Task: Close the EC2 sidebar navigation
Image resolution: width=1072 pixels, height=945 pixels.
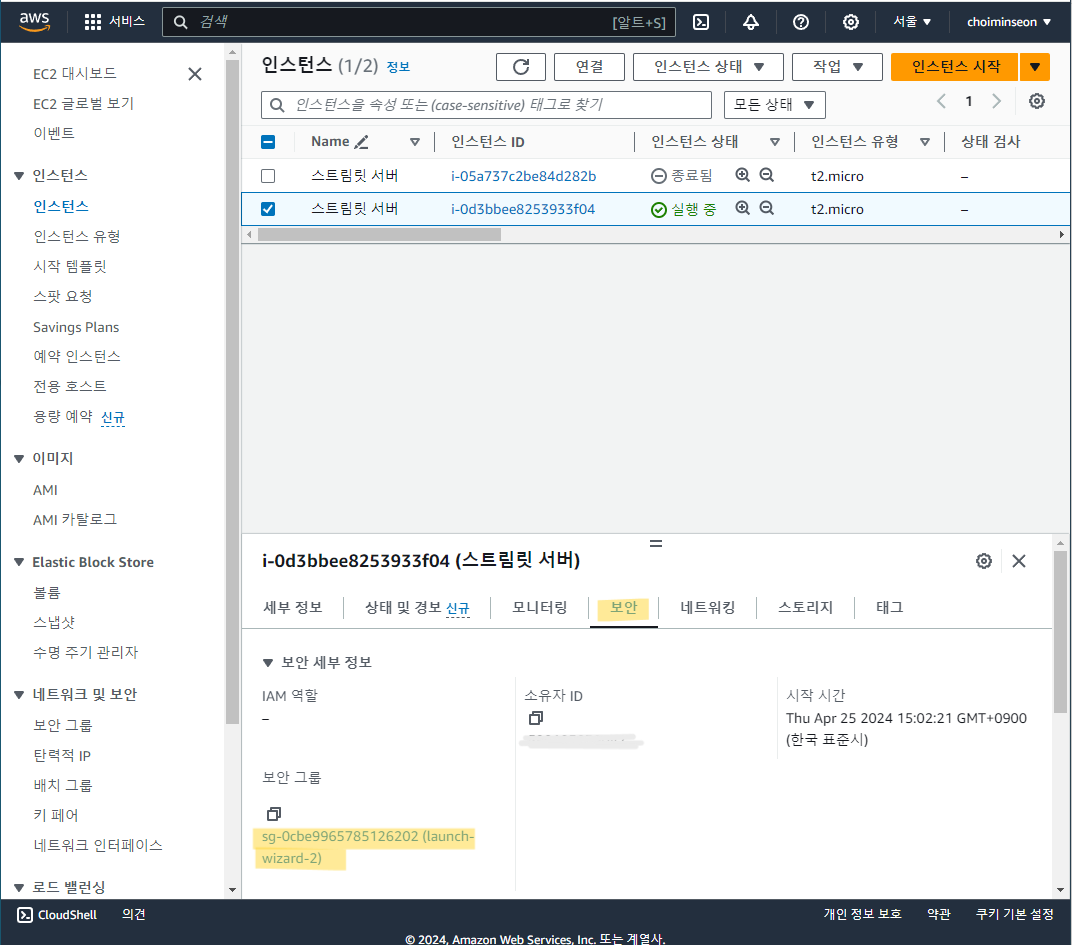Action: [195, 74]
